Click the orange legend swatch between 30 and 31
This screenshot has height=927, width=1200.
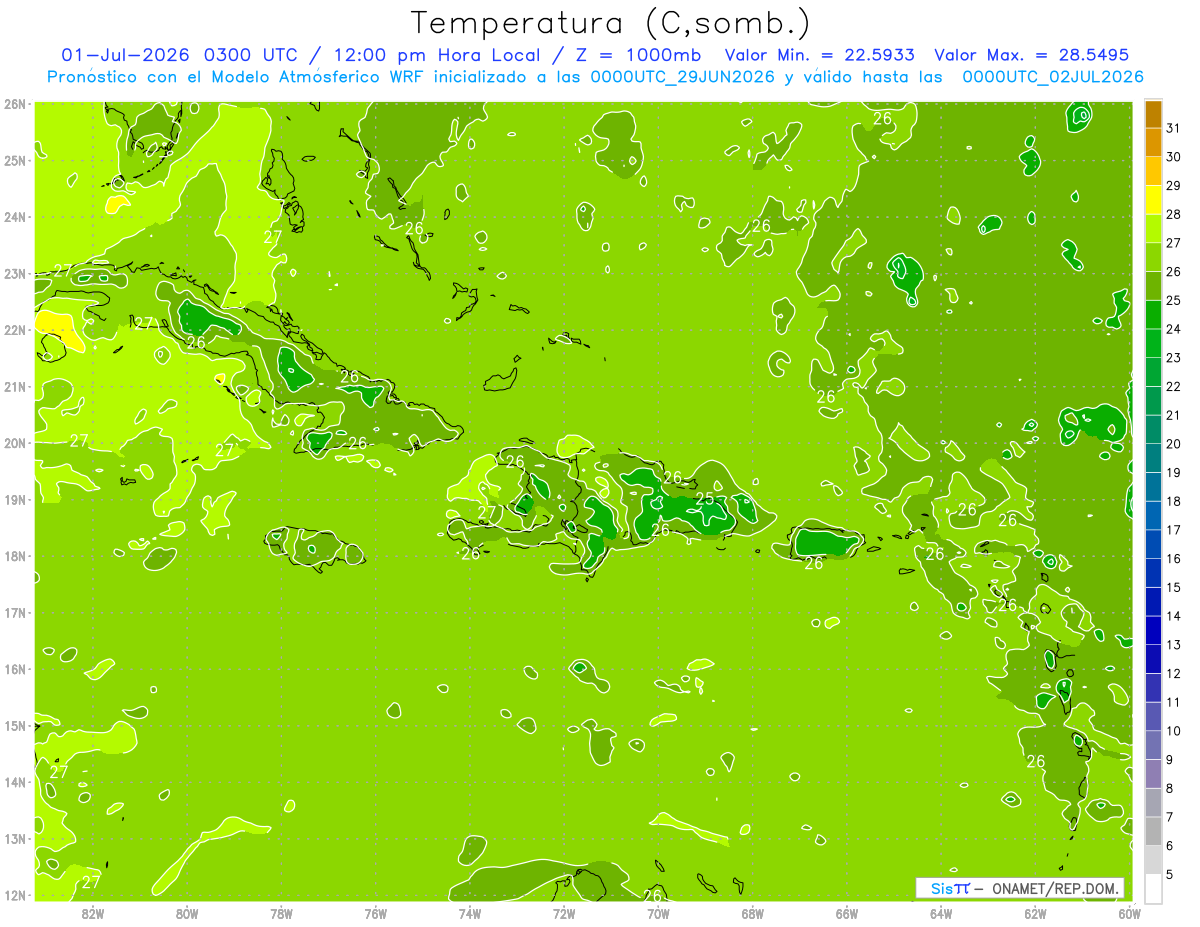point(1153,143)
